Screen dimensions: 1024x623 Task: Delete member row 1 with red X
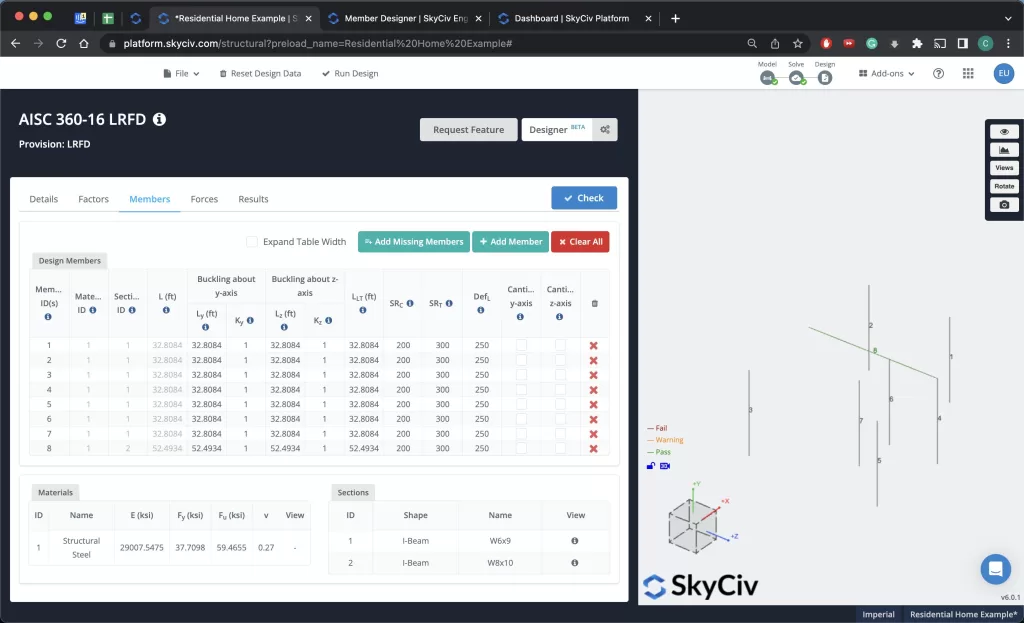point(594,345)
